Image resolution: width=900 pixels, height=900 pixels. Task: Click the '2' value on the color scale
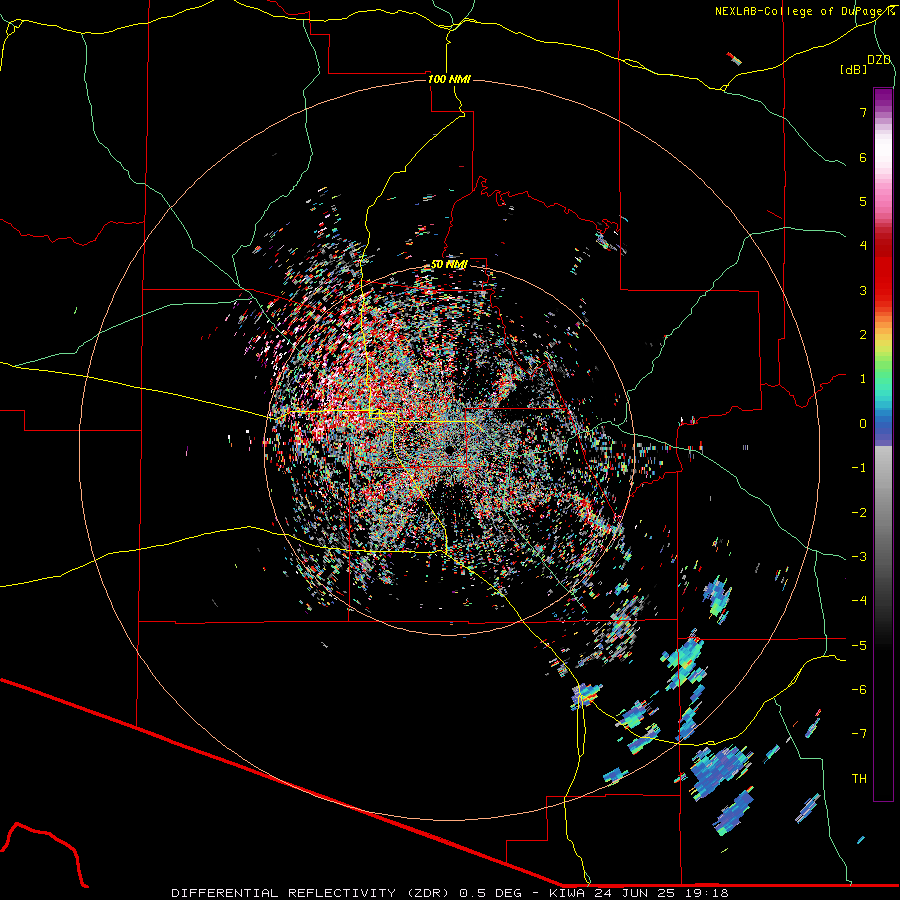pos(863,335)
